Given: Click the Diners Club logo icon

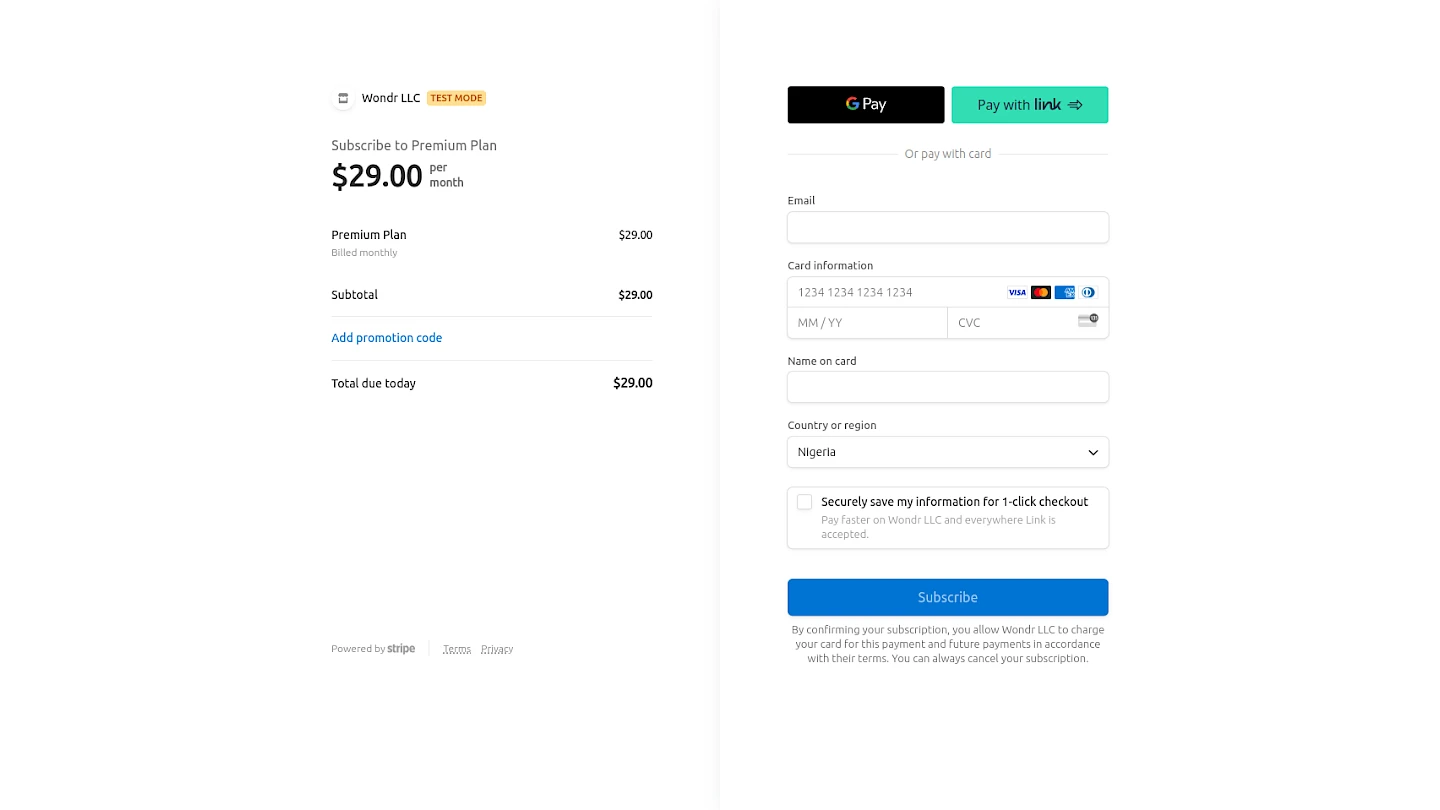Looking at the screenshot, I should coord(1088,293).
